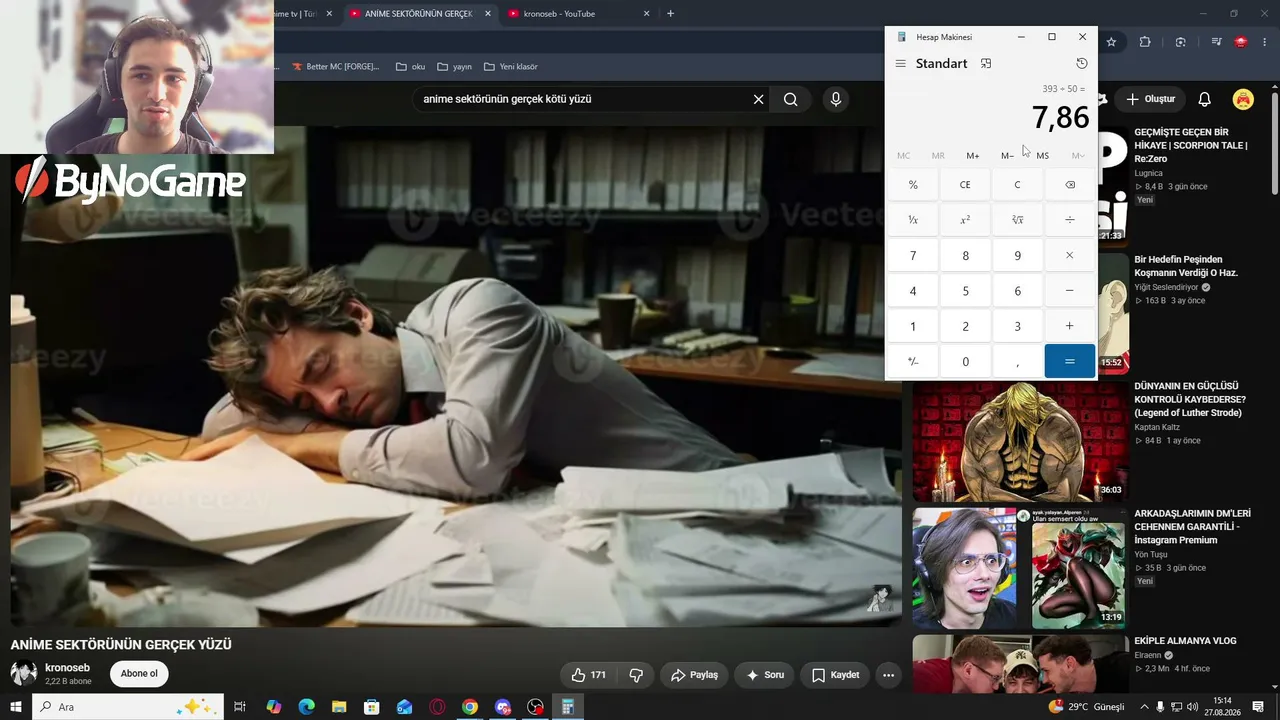Click the decimal comma key

coord(1017,361)
